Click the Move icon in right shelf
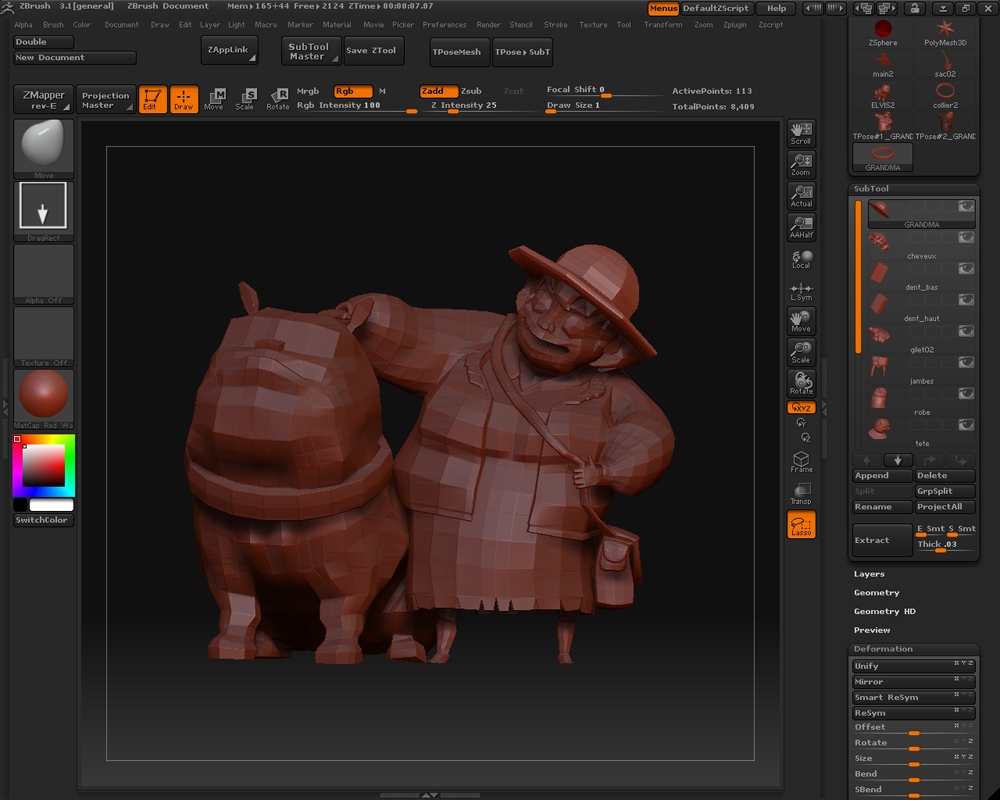The image size is (1000, 800). click(801, 321)
